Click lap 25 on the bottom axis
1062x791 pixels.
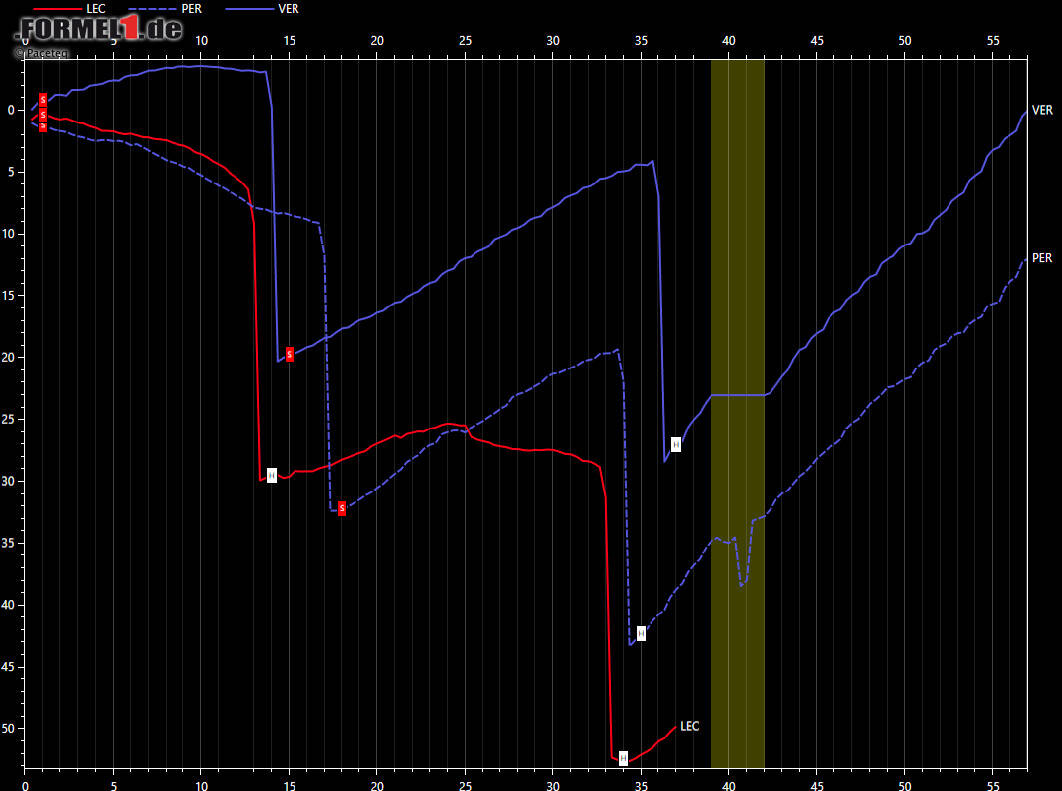pos(465,782)
